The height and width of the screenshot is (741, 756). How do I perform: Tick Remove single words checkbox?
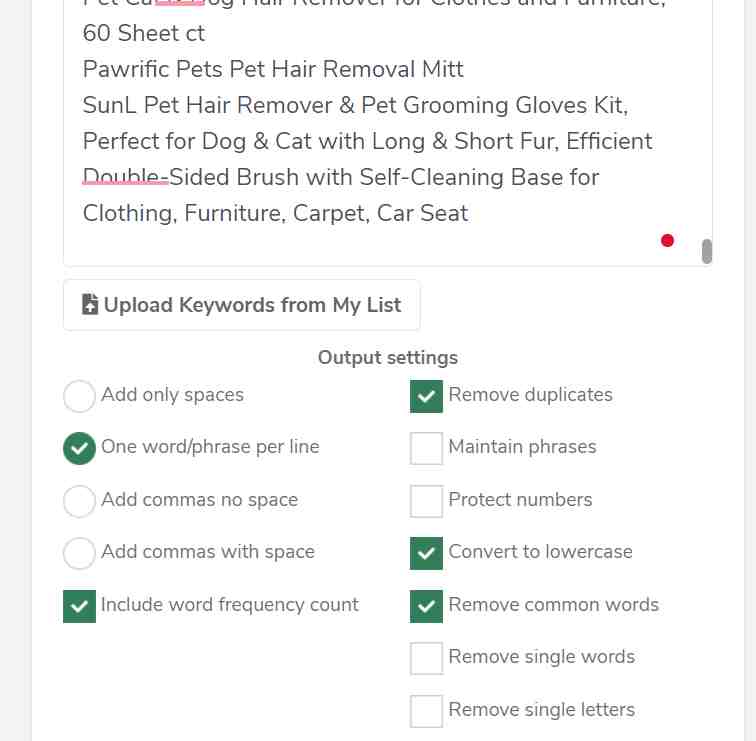tap(426, 658)
